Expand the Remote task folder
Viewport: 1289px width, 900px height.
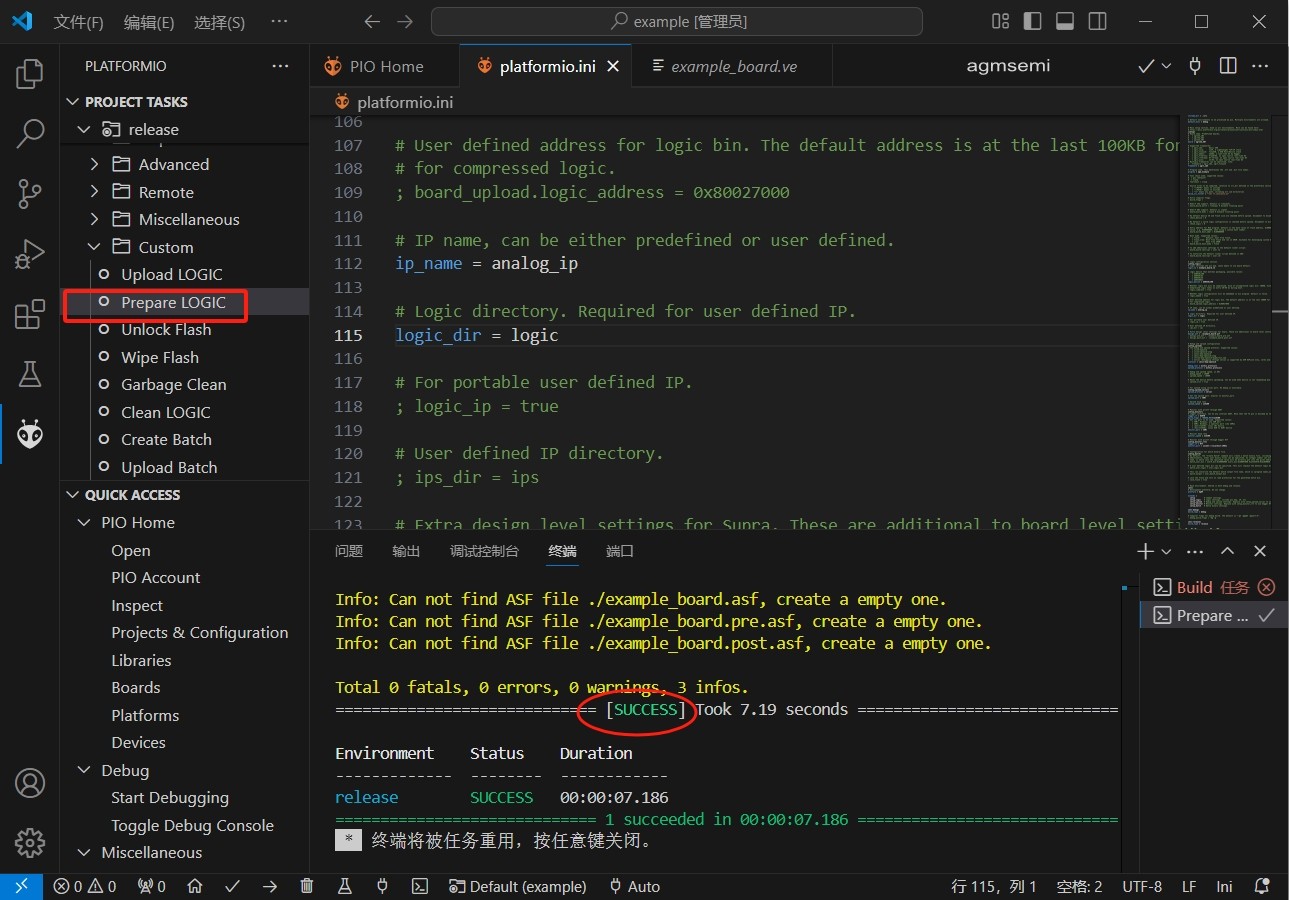[95, 192]
